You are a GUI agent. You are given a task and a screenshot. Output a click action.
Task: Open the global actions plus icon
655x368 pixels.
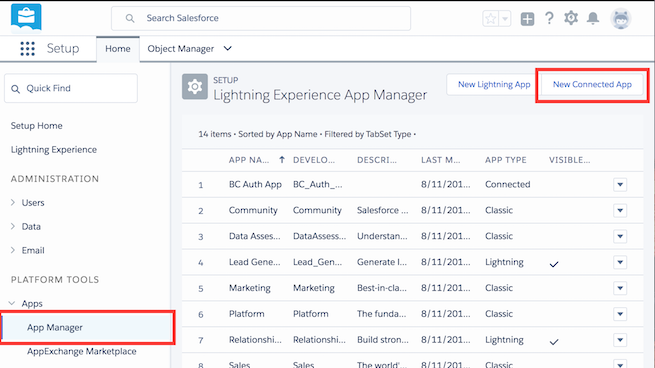pos(527,19)
